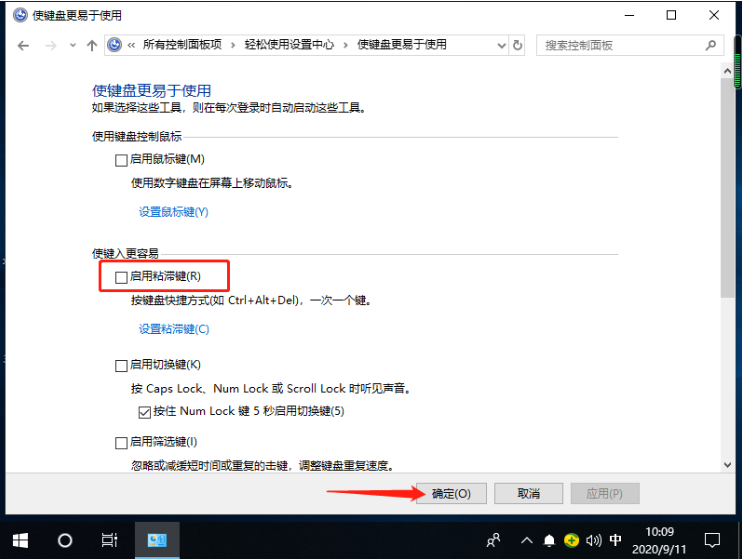Minimize the window

pyautogui.click(x=629, y=15)
